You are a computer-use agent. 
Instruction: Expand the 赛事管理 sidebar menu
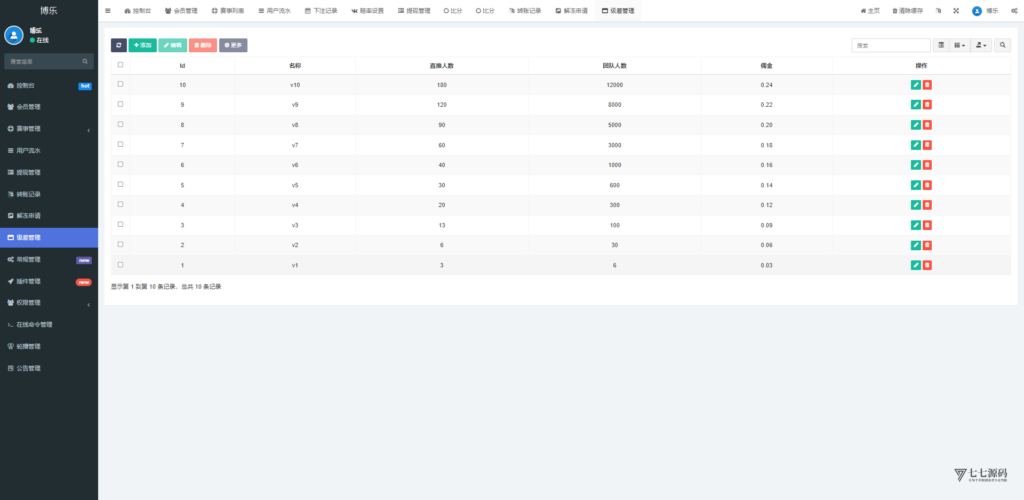click(x=48, y=128)
